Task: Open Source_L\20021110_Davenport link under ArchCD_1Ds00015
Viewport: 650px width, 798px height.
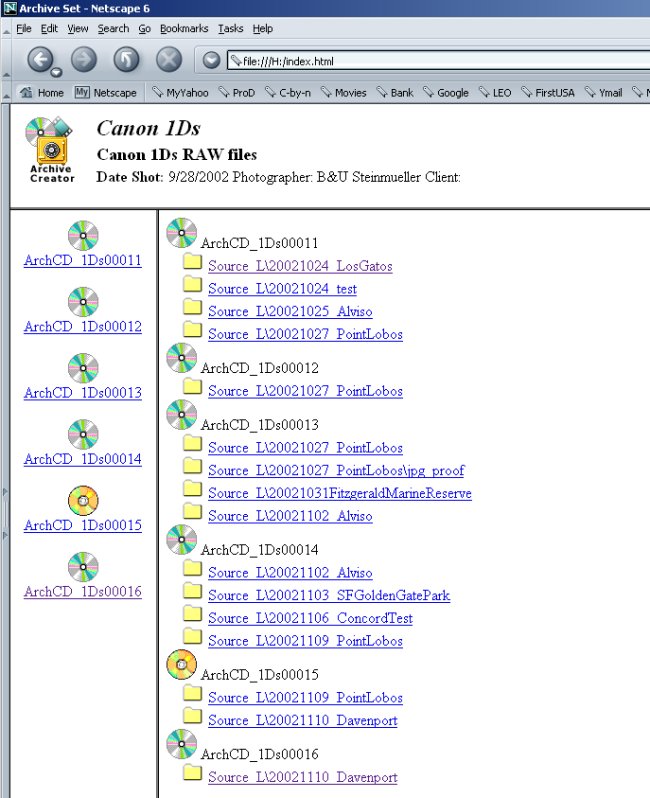Action: (x=303, y=721)
